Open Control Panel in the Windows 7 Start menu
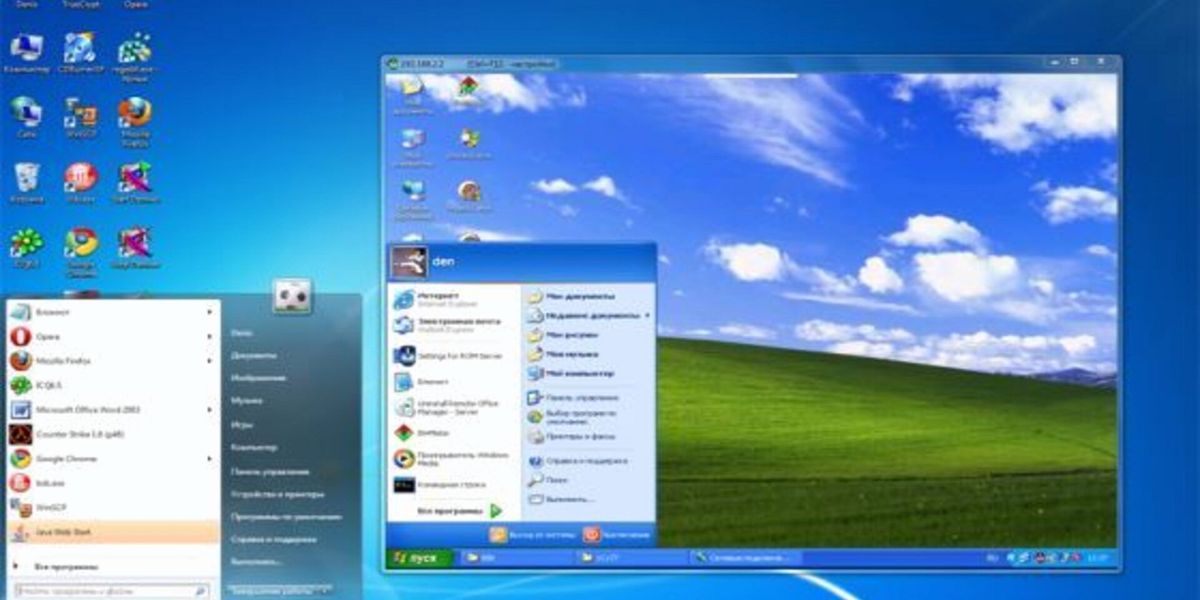 point(270,471)
